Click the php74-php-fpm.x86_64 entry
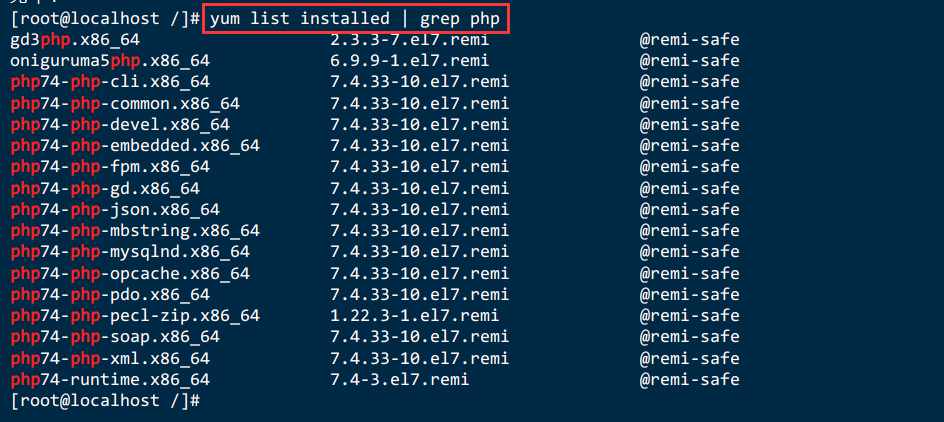 [110, 167]
